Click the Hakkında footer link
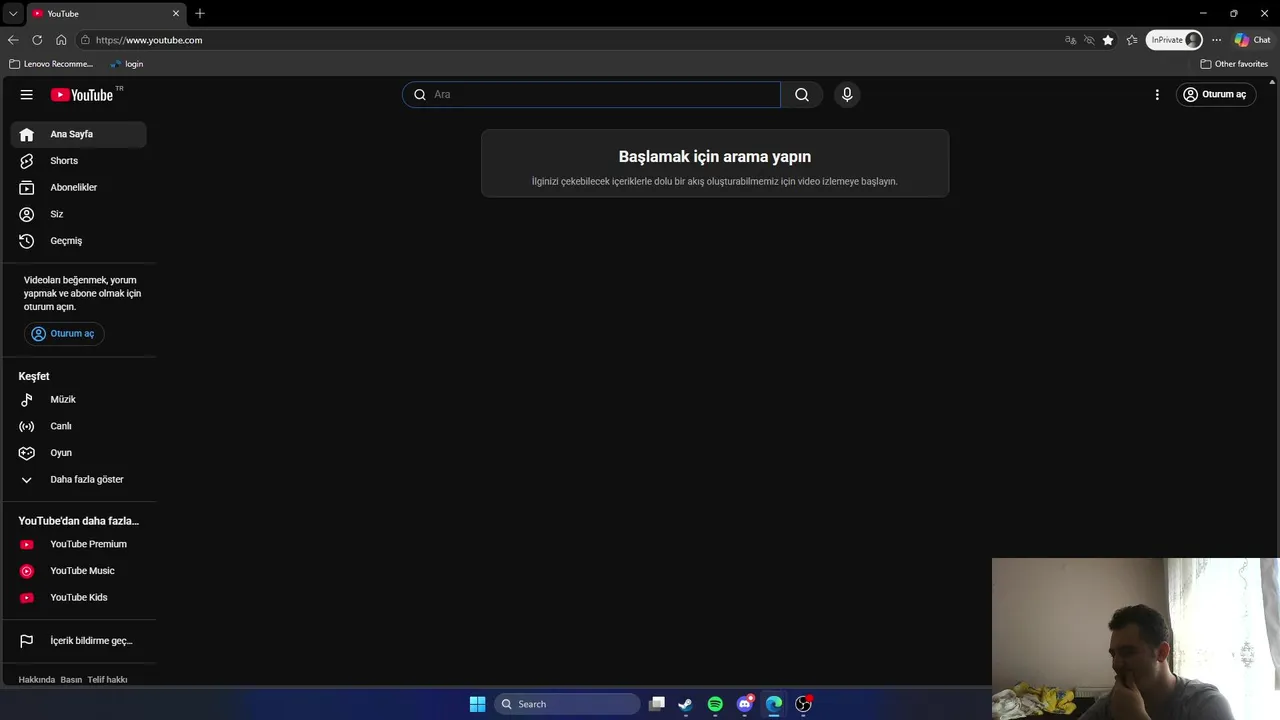This screenshot has width=1280, height=720. pos(37,680)
